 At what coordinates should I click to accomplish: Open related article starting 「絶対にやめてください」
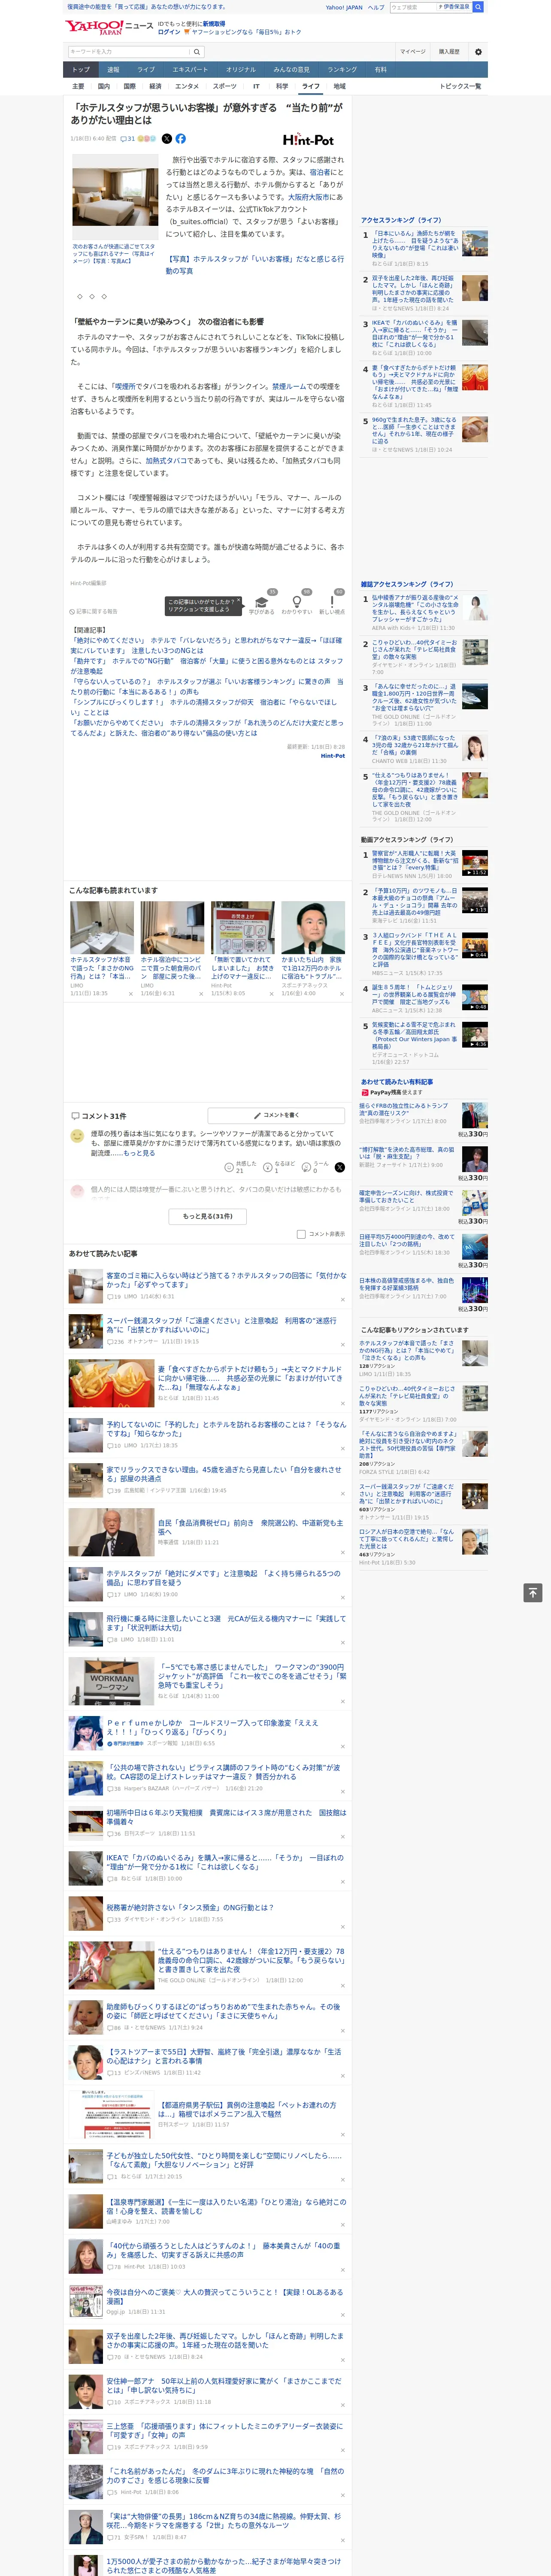[x=206, y=645]
